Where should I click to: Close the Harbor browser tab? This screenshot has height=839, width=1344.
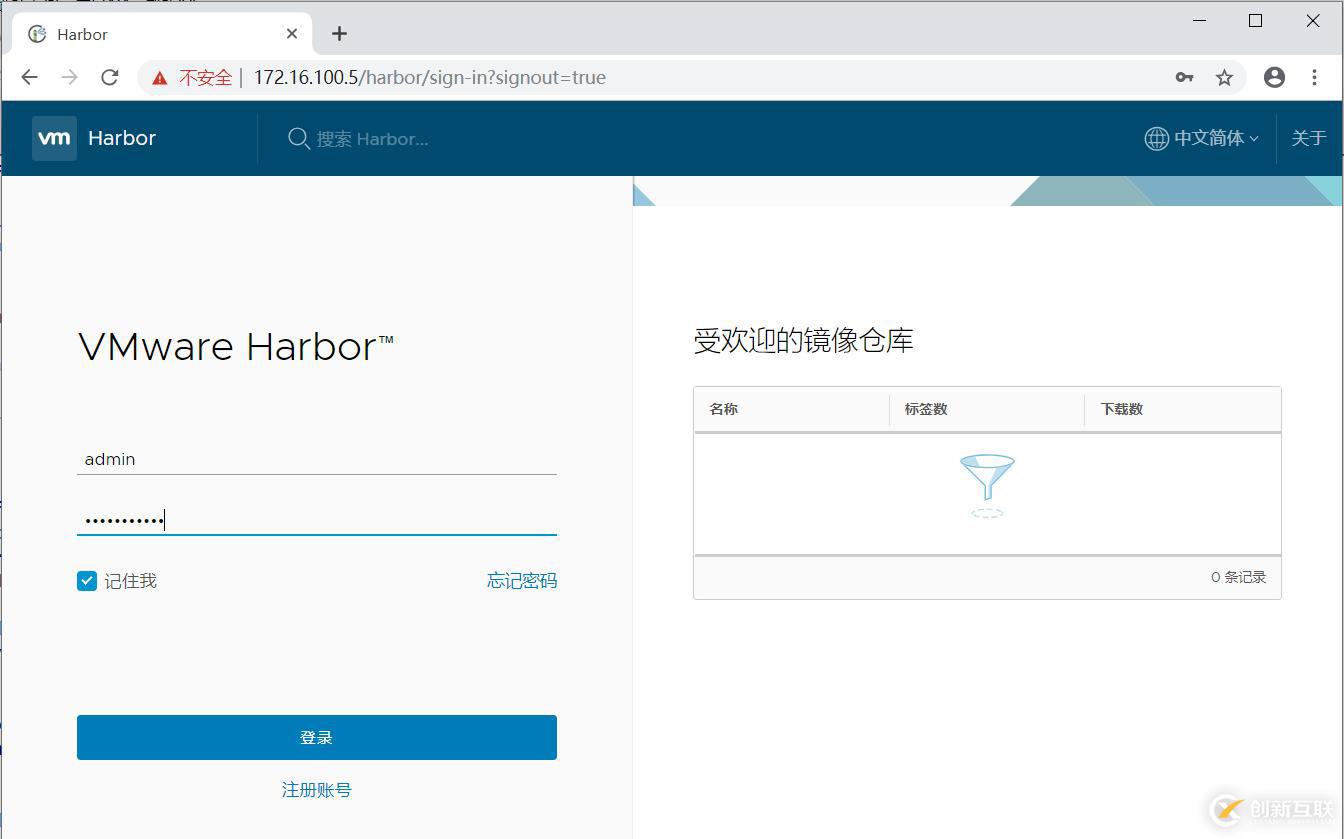pyautogui.click(x=292, y=34)
